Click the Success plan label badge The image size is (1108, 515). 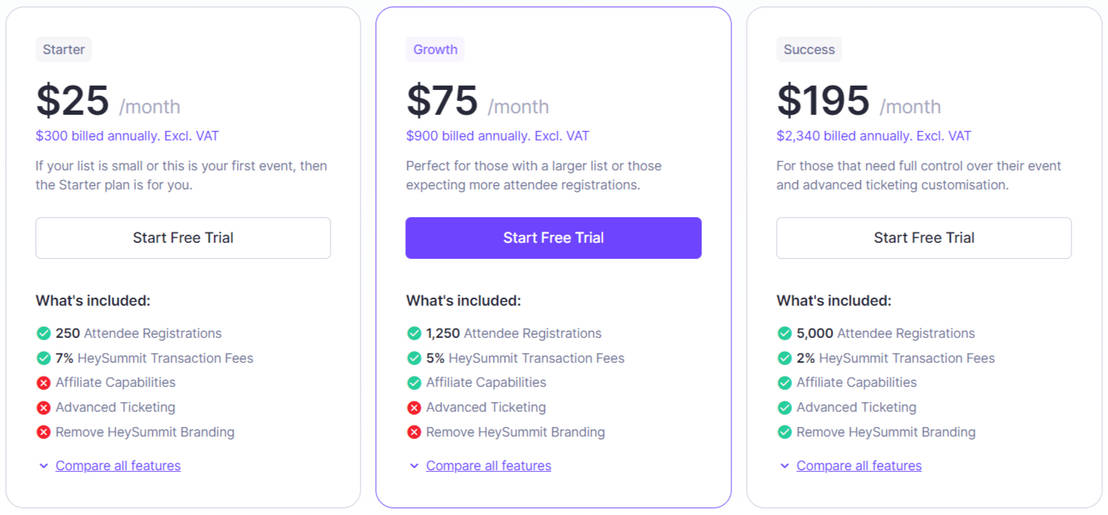click(x=809, y=49)
